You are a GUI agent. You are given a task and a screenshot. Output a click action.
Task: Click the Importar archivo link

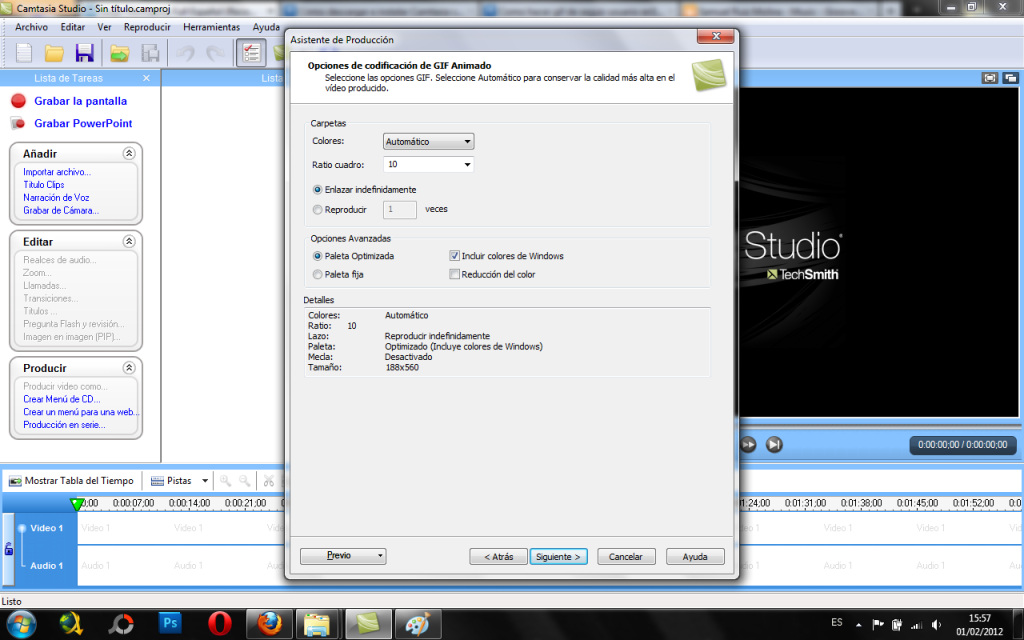[57, 172]
